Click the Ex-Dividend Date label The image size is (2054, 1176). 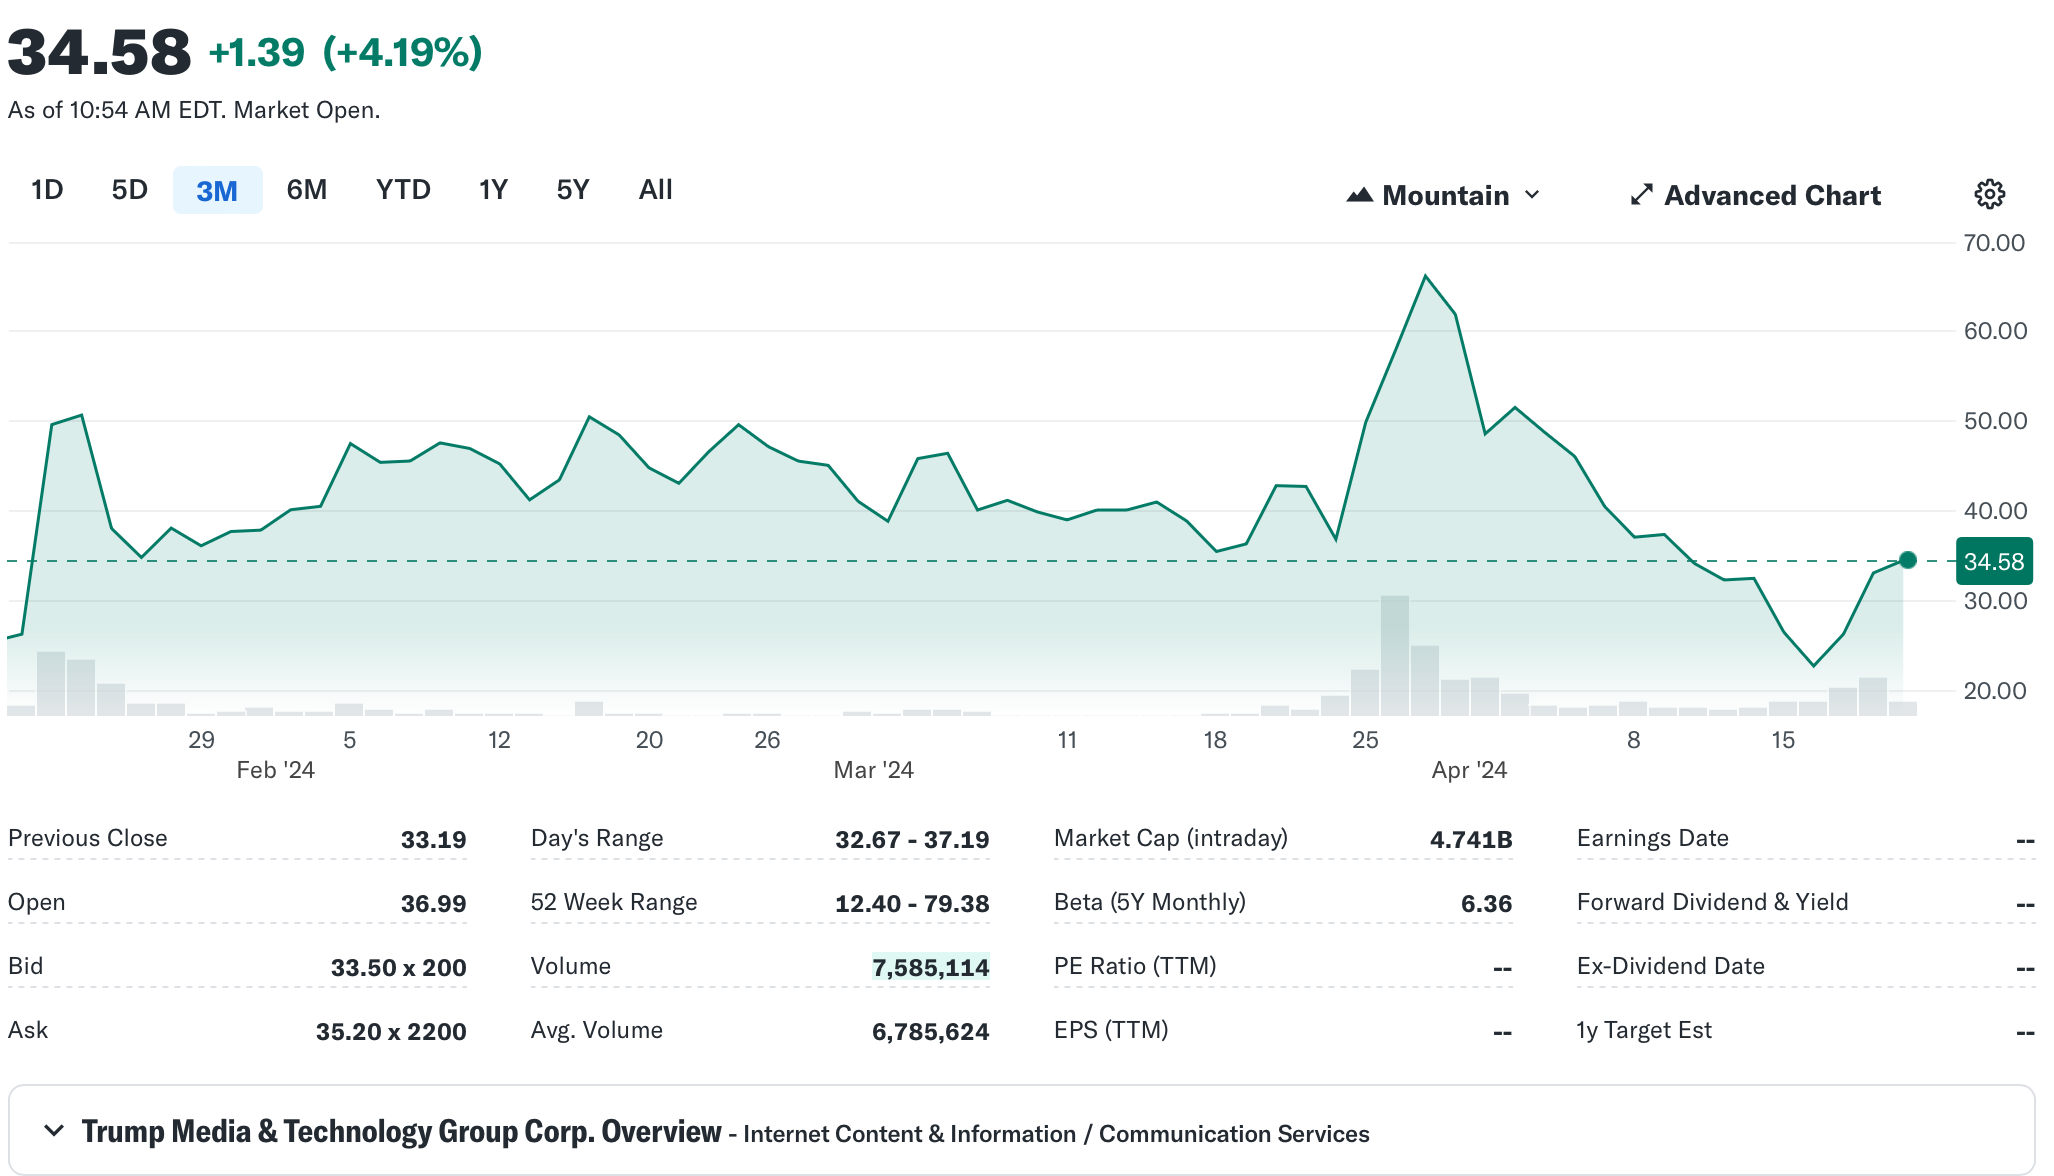(1670, 966)
